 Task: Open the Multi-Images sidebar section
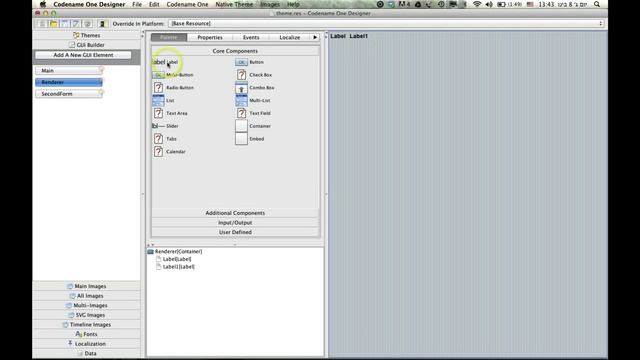coord(87,305)
